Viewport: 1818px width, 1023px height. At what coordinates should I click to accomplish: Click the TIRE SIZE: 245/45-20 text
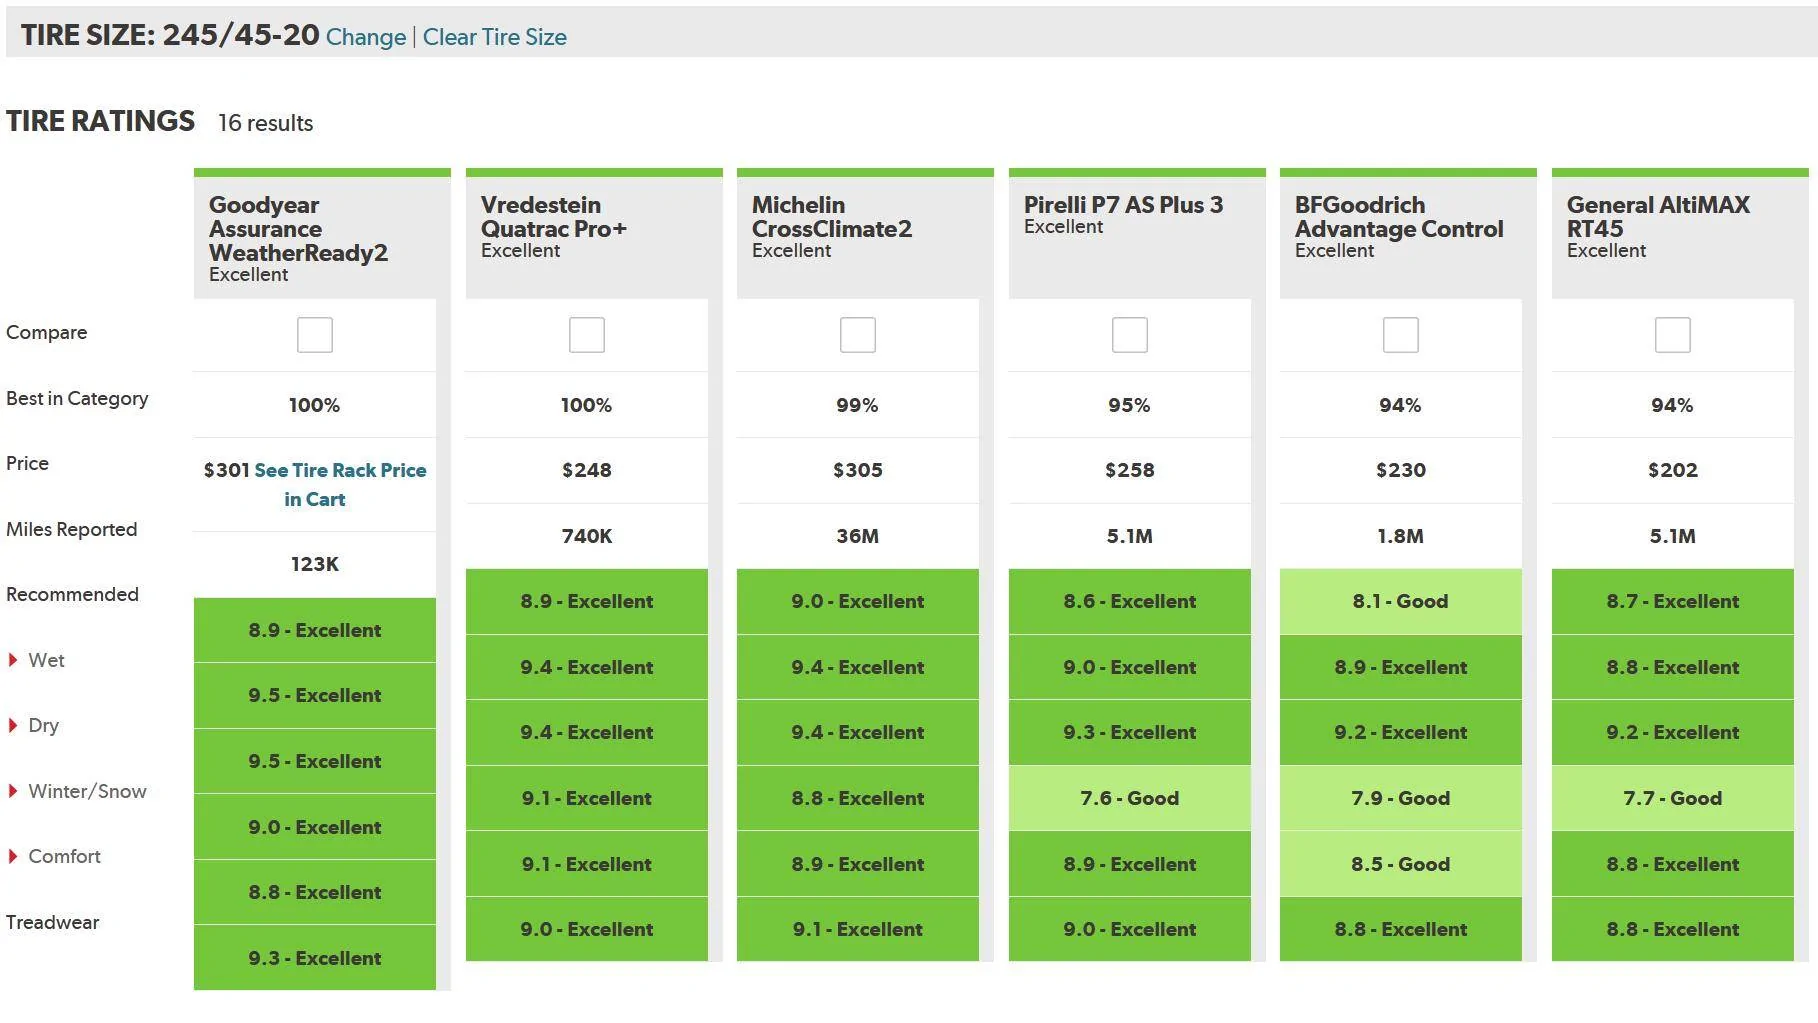[x=170, y=35]
